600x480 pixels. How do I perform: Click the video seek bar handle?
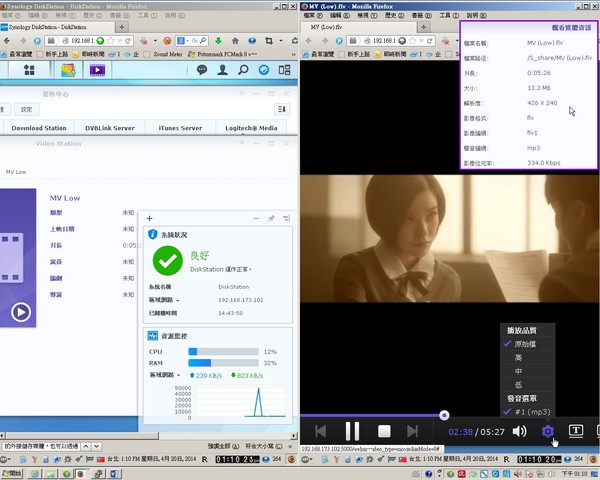[x=444, y=415]
